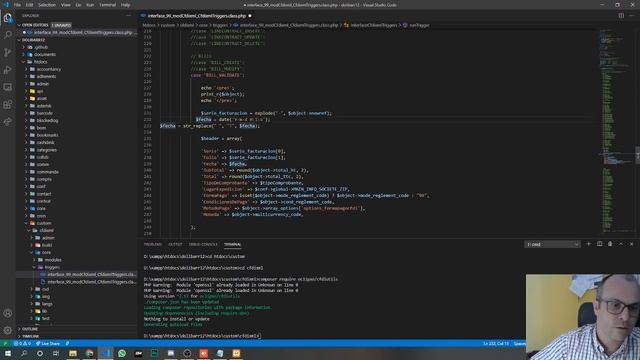640x360 pixels.
Task: Switch to the Output panel tab
Action: (x=175, y=244)
